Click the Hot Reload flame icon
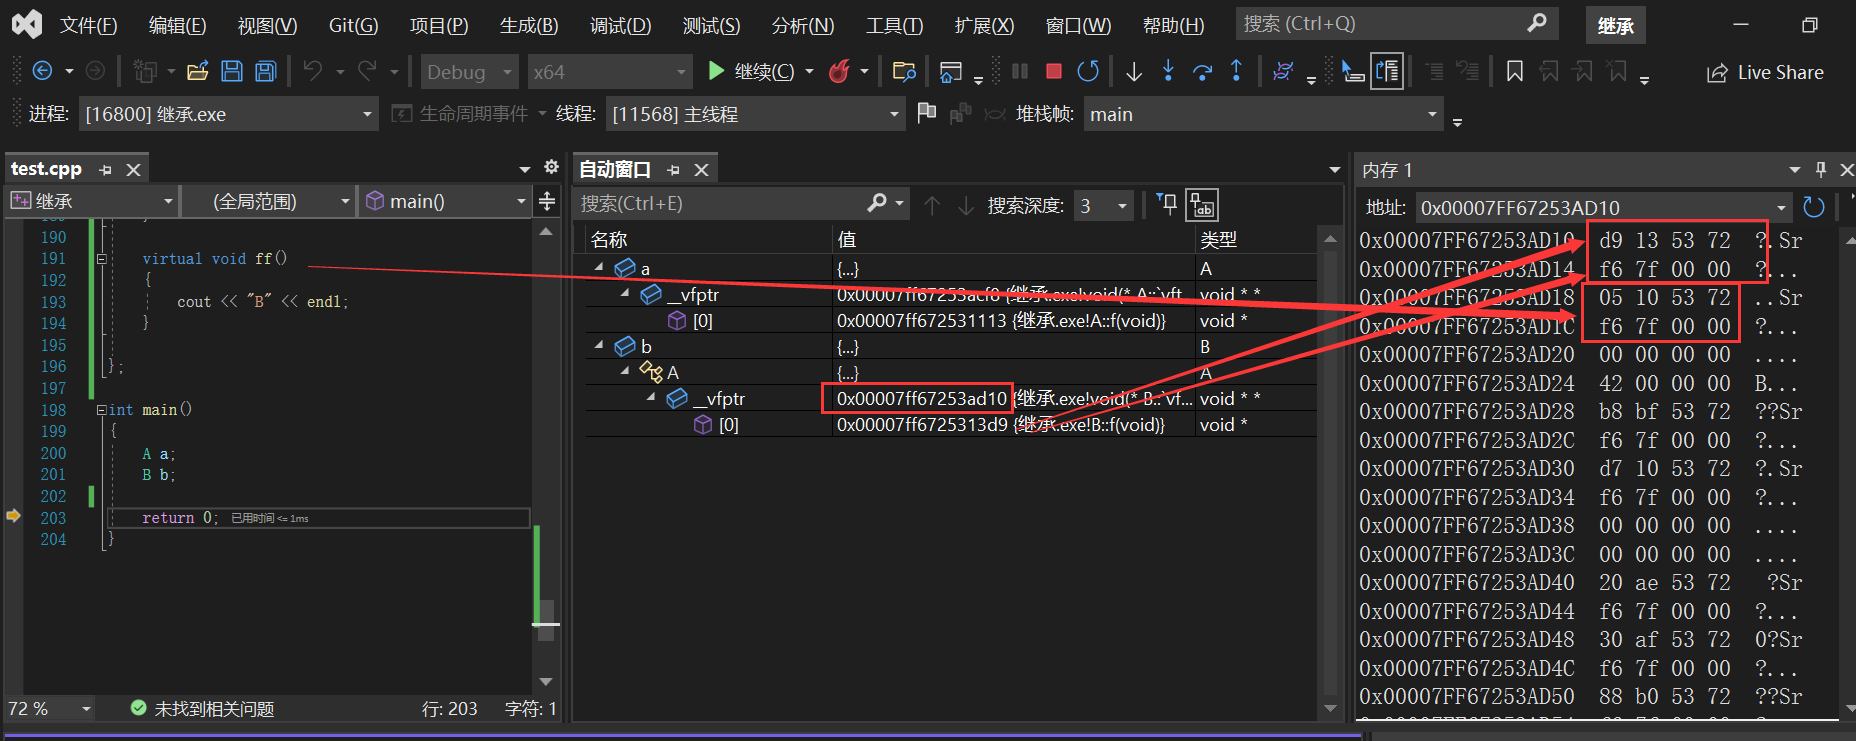The height and width of the screenshot is (741, 1856). 840,71
